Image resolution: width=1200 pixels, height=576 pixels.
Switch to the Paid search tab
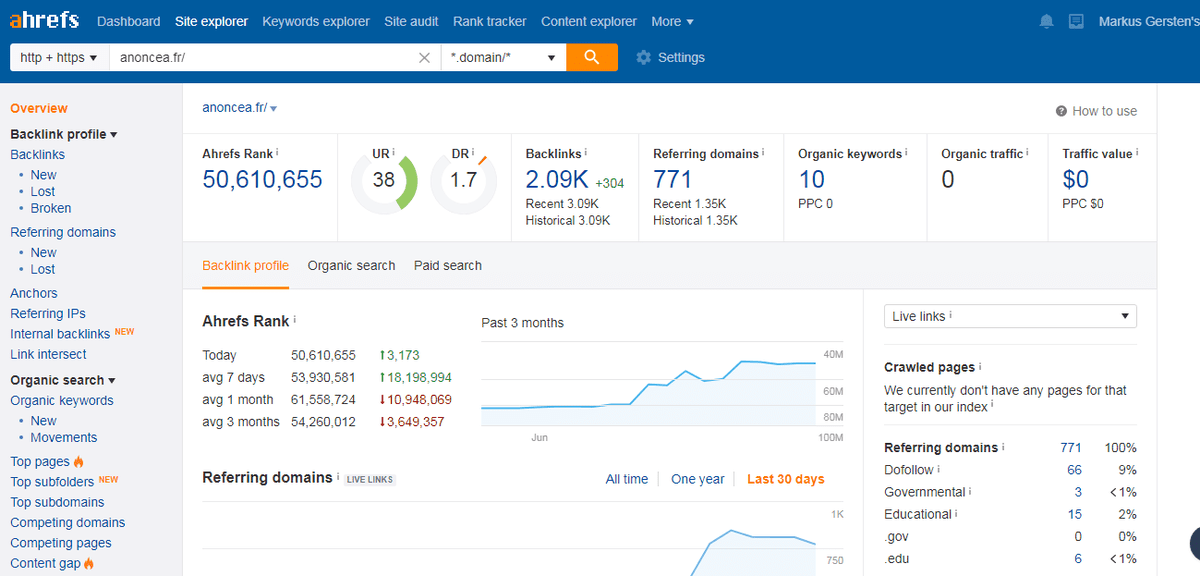click(448, 266)
